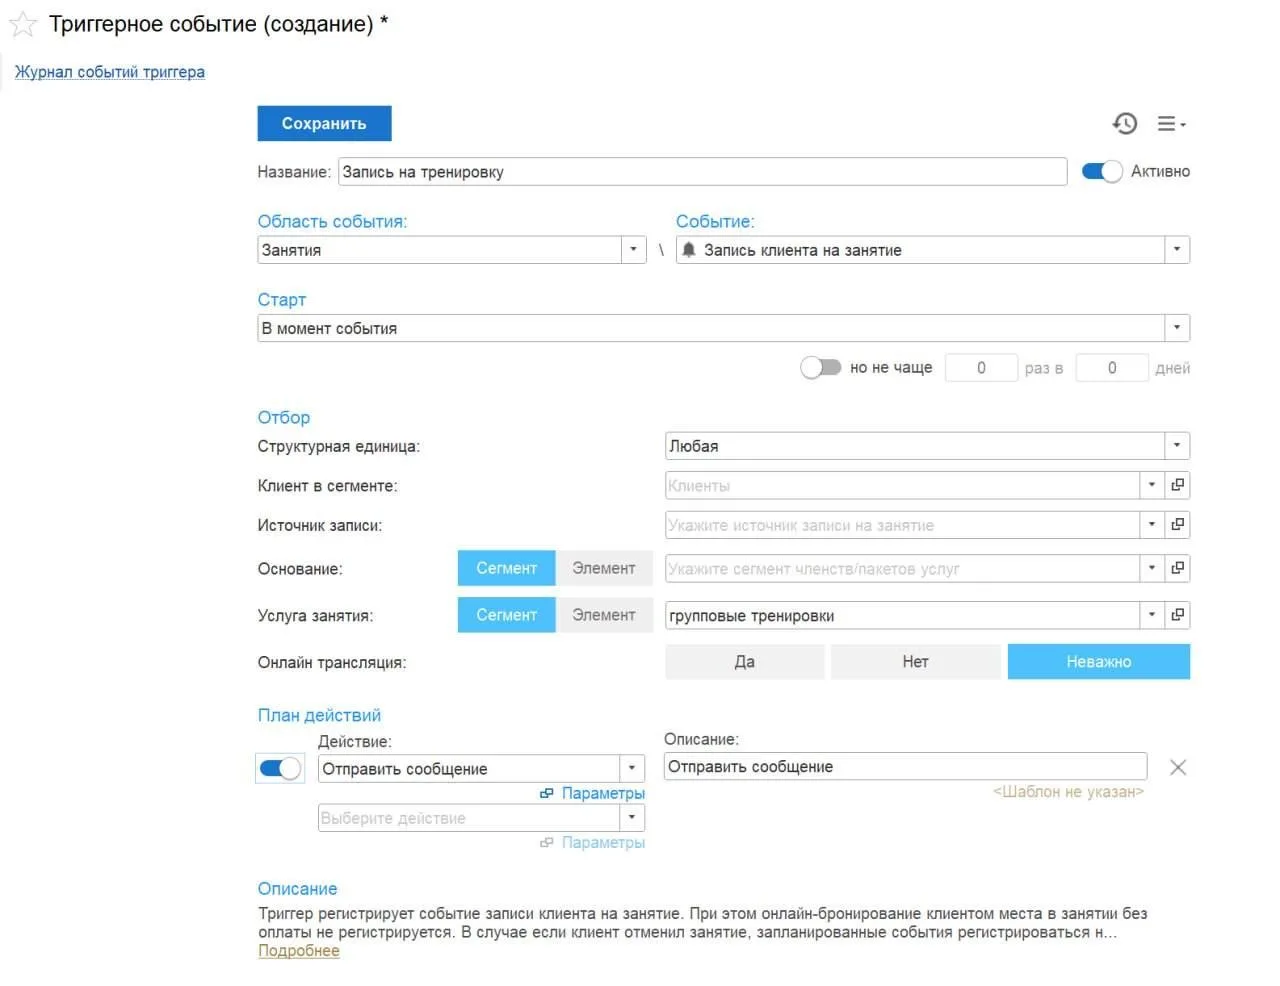This screenshot has height=986, width=1280.
Task: Expand the Выберите действие dropdown
Action: (632, 817)
